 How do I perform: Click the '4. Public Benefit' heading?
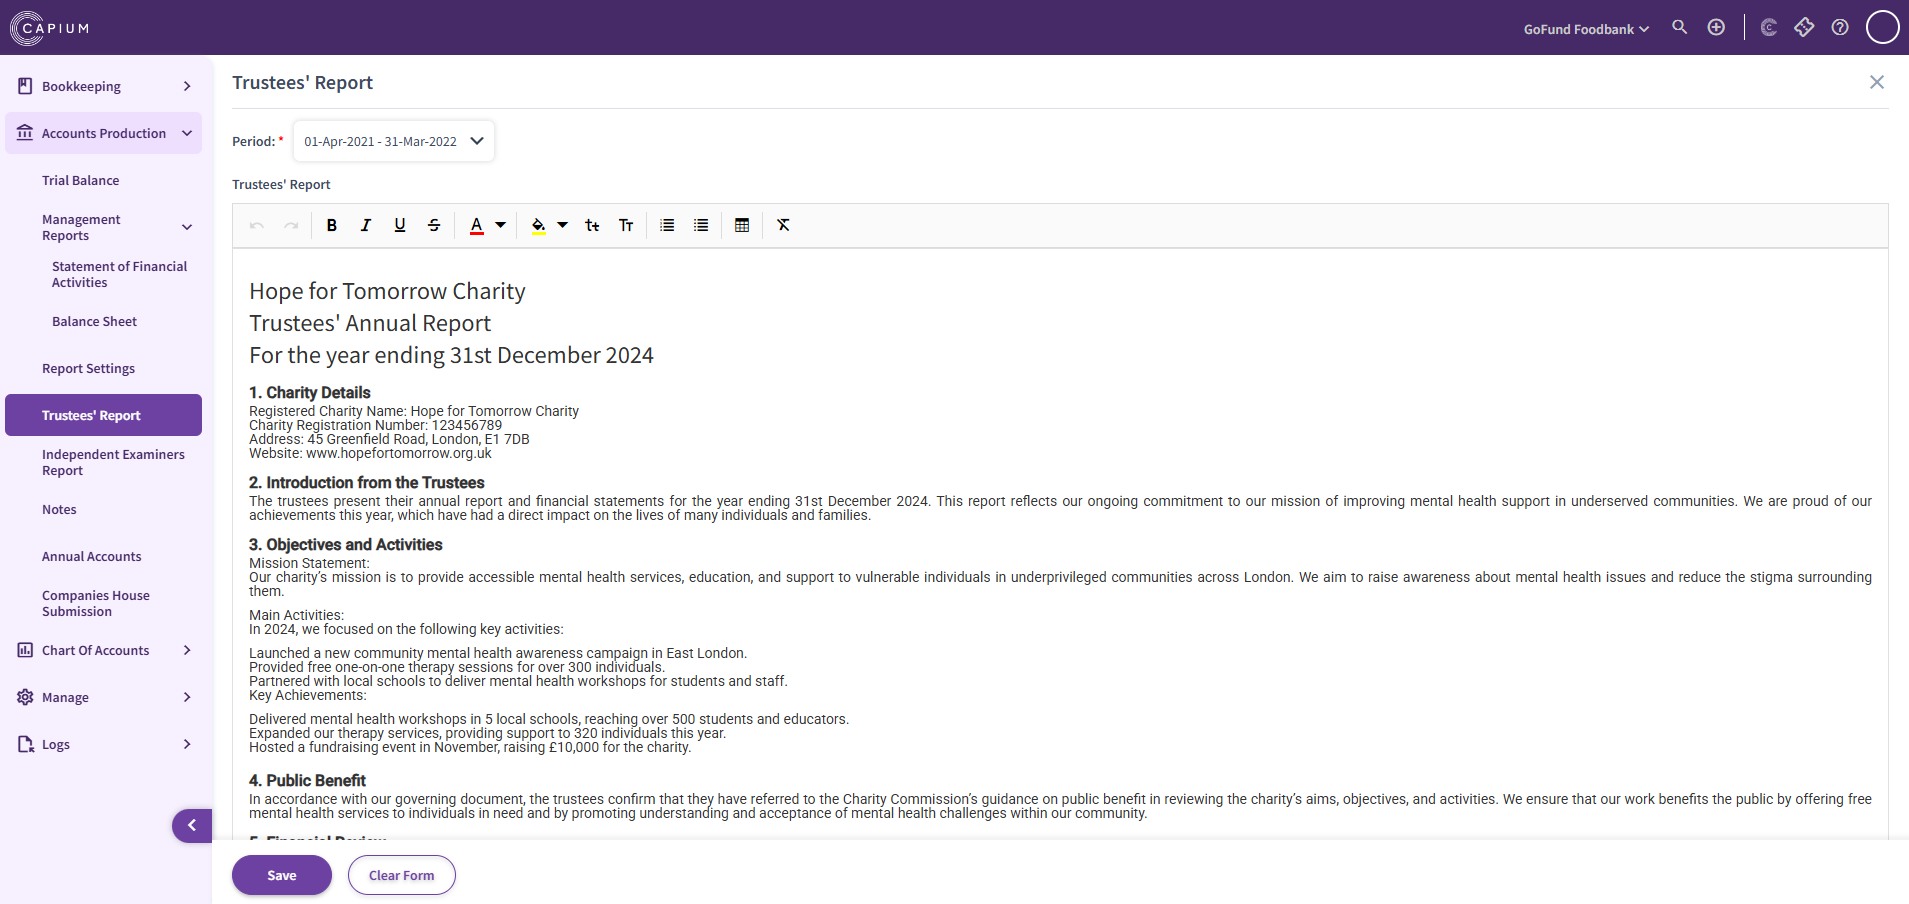[x=307, y=781]
